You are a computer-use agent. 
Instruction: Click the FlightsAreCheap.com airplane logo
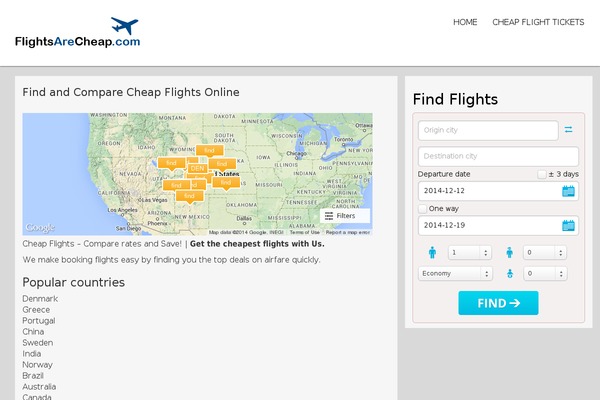78,32
